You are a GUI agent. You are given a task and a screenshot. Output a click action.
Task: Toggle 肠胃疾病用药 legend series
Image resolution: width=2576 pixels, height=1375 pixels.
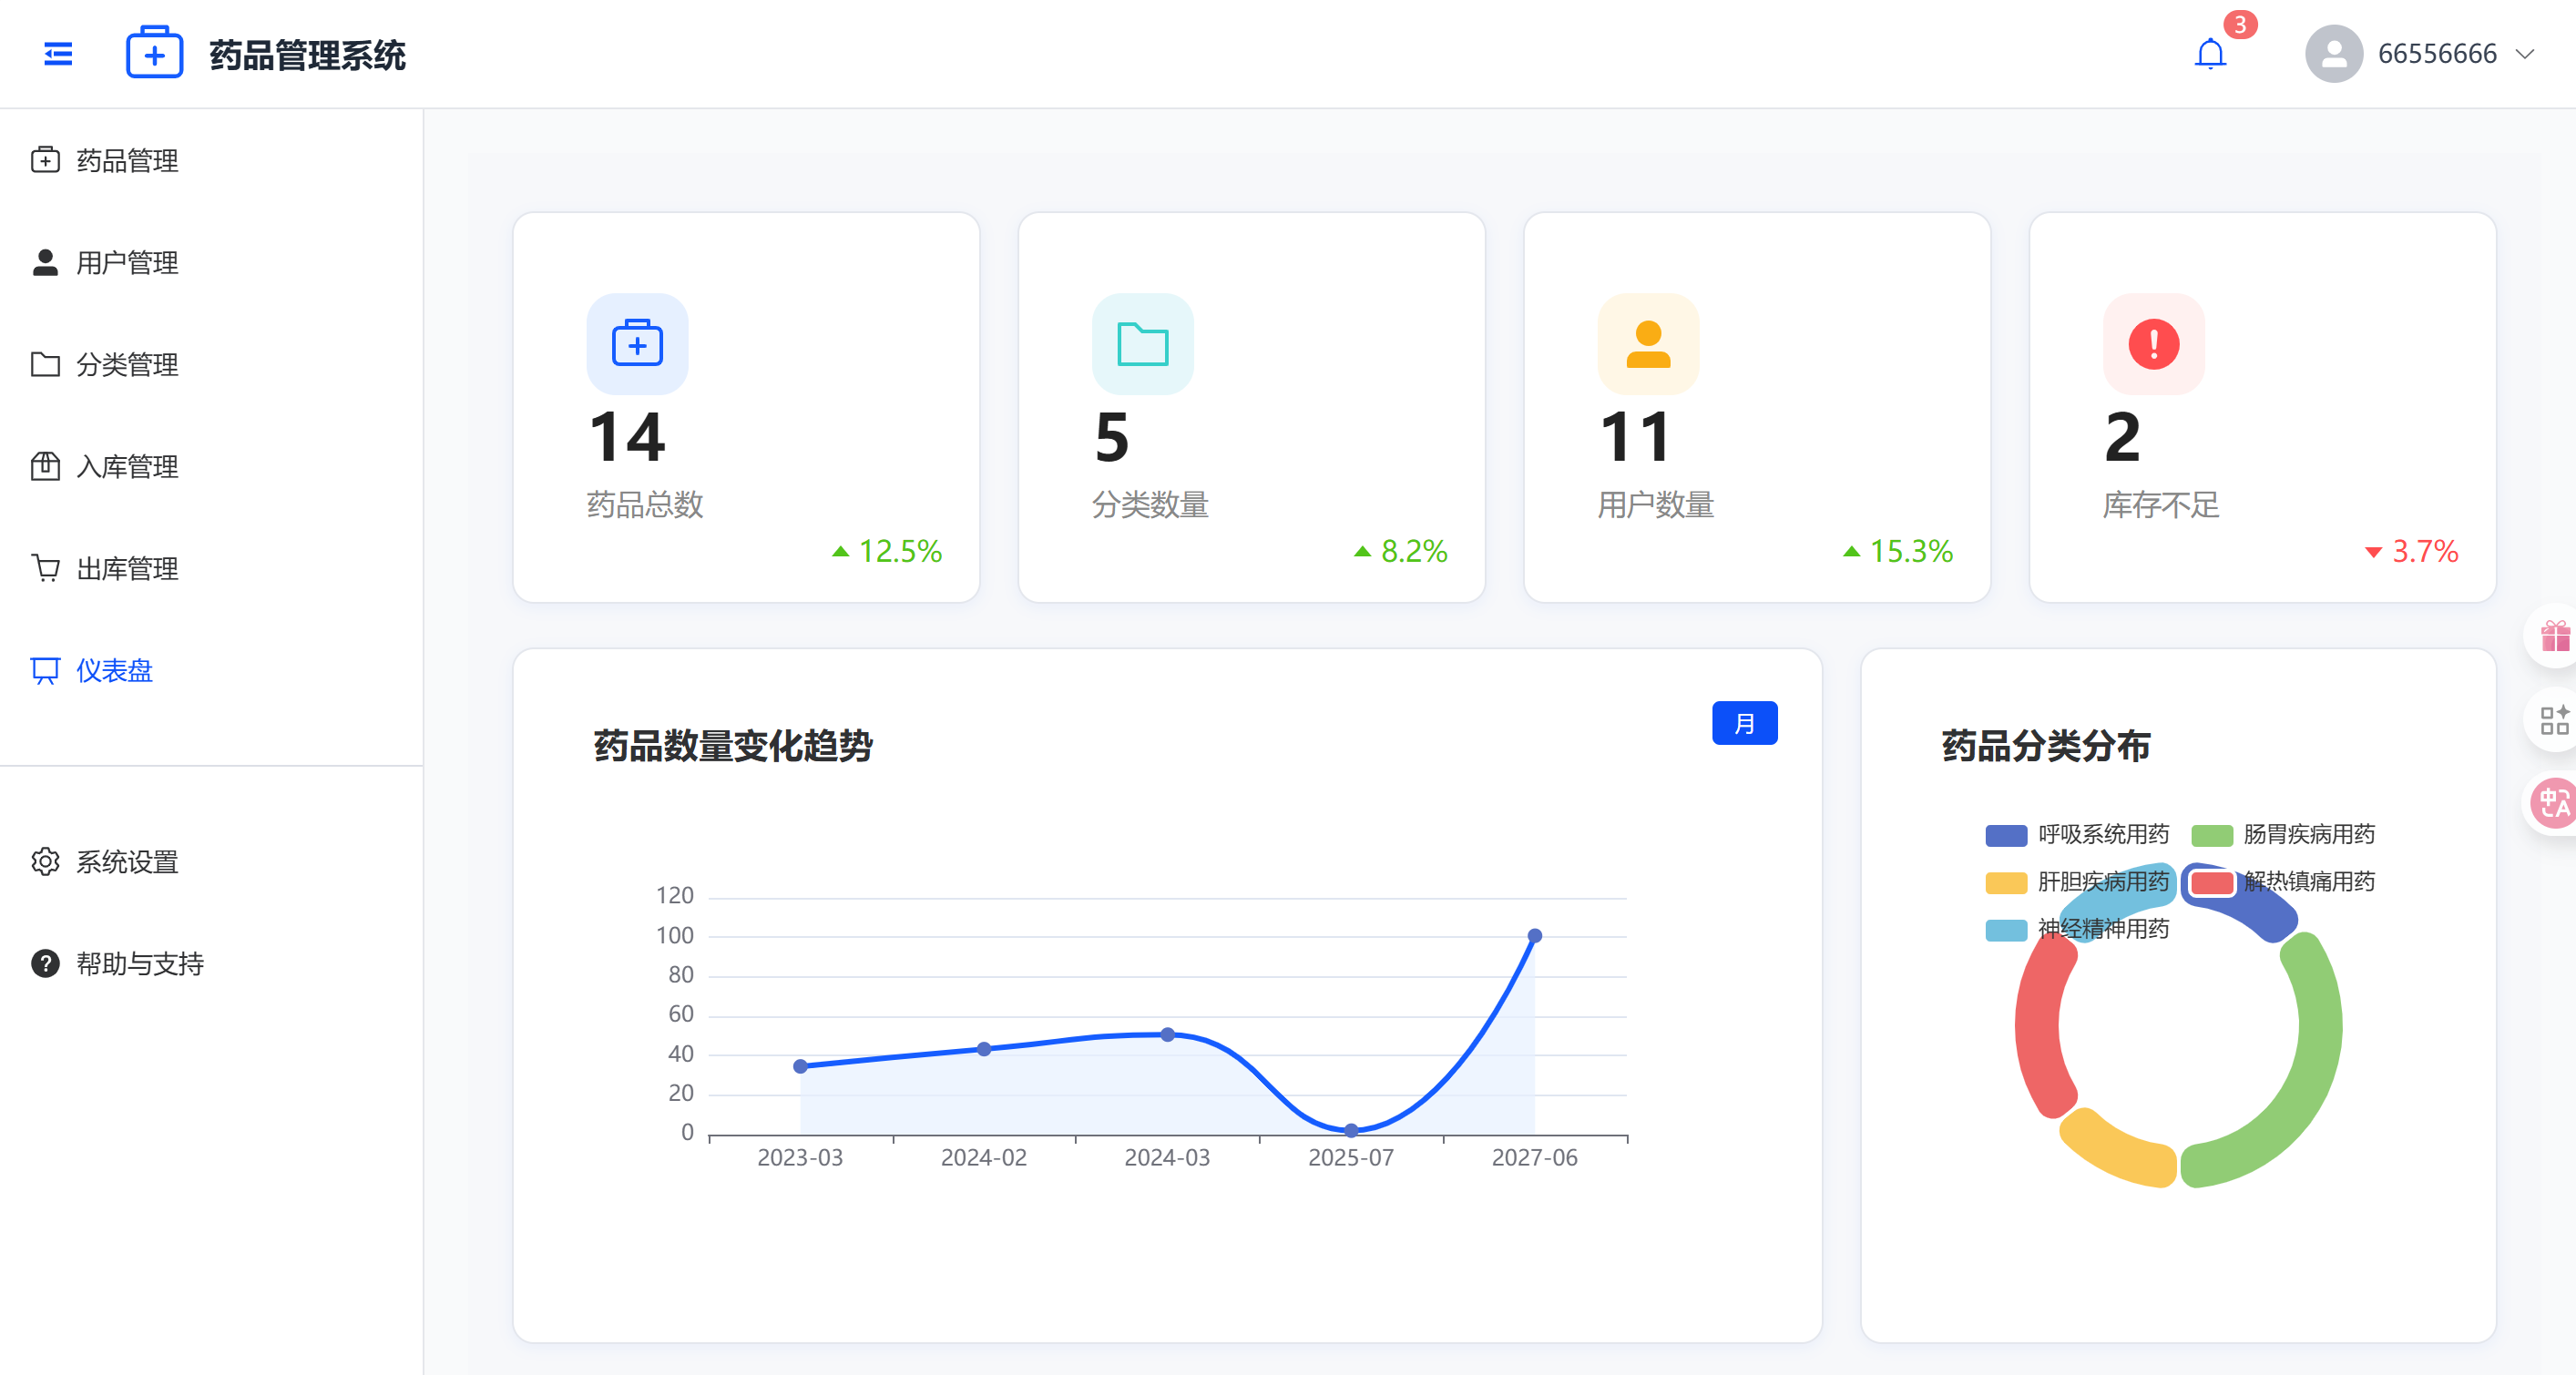coord(2308,834)
